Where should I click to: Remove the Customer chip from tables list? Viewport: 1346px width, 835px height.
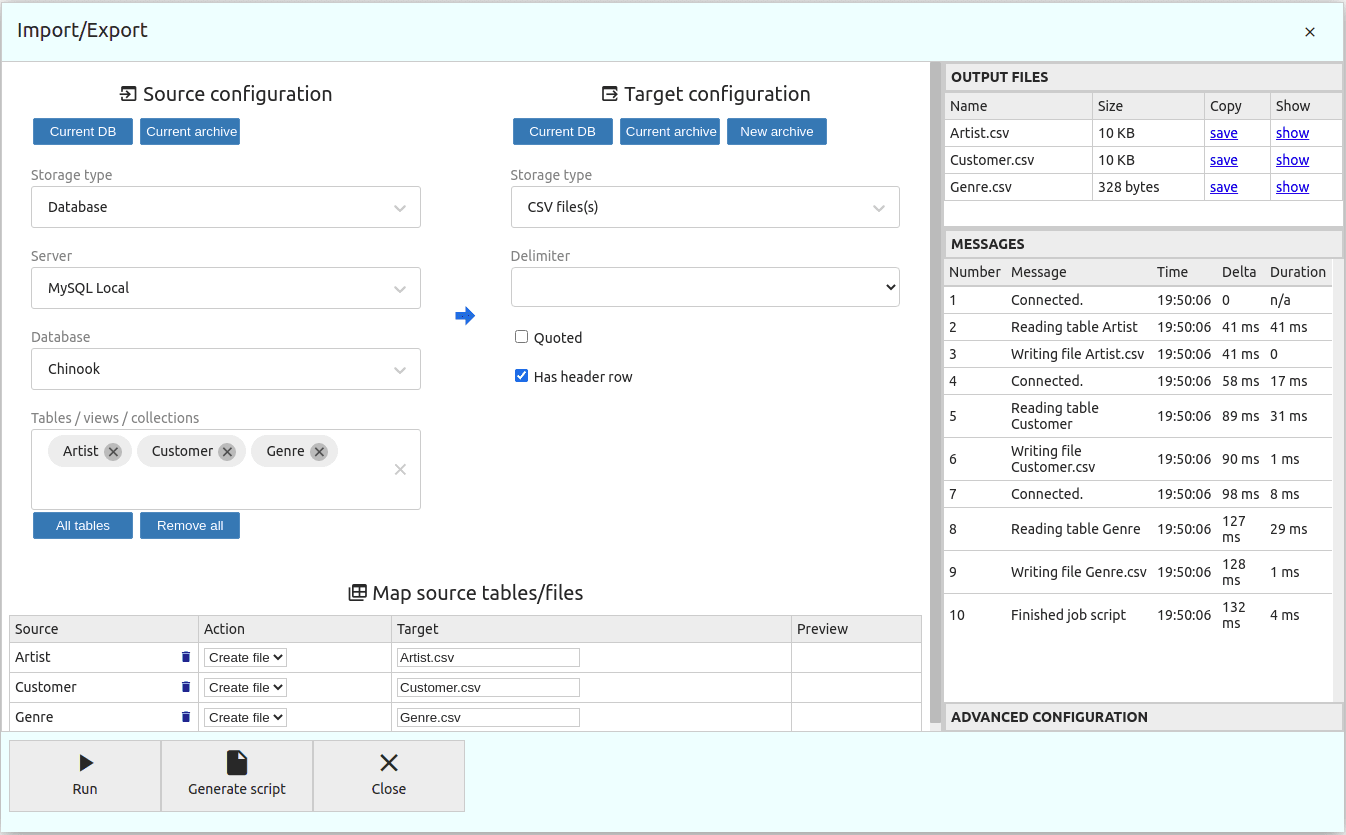[227, 451]
